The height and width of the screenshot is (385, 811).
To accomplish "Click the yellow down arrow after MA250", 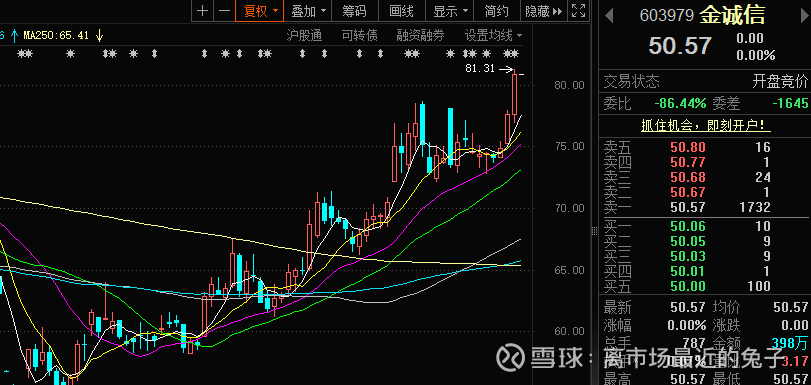I will tap(99, 36).
